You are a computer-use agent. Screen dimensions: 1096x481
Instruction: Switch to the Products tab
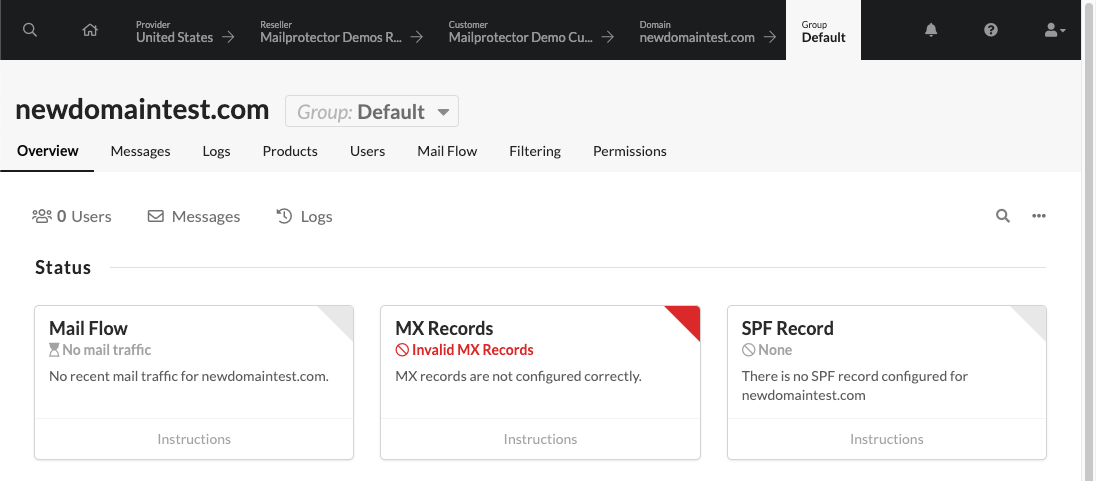[290, 151]
